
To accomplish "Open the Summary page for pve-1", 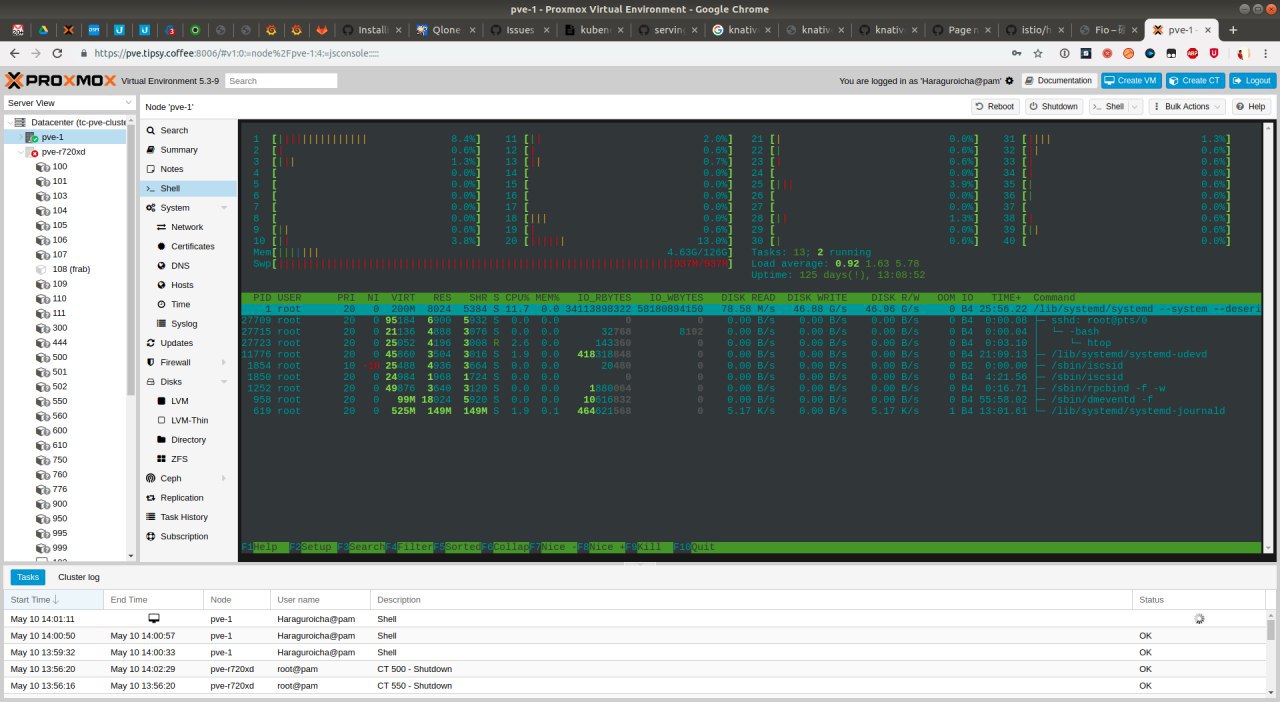I will (178, 149).
